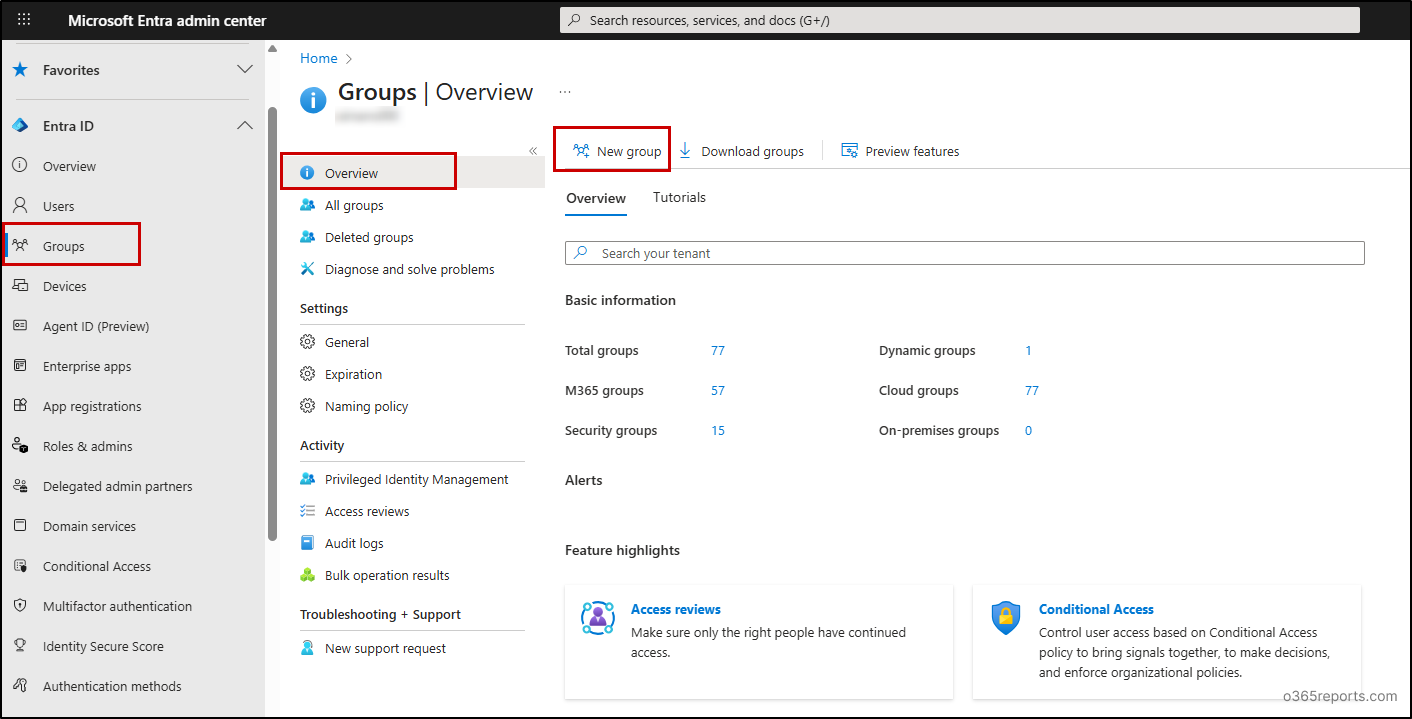Click the Access reviews checklist icon
Screen dimensions: 1412x719
click(308, 511)
